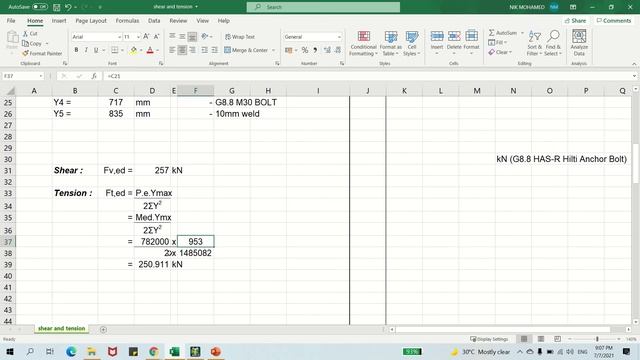Open Windows Start menu
This screenshot has width=640, height=360.
tap(9, 351)
